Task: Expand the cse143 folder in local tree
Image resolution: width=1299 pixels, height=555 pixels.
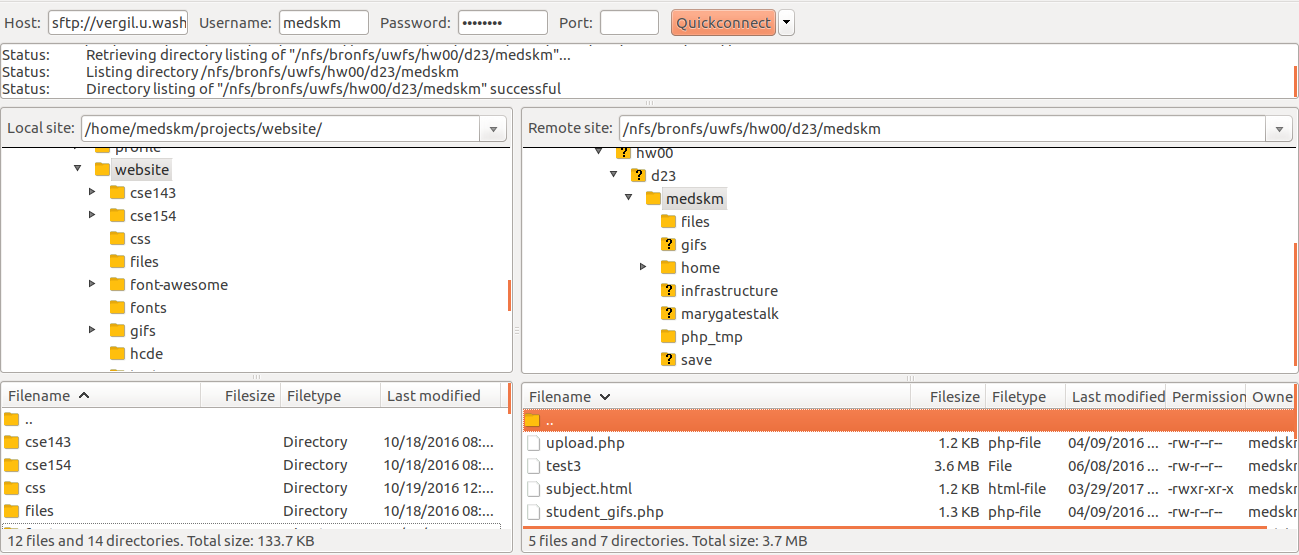Action: click(92, 192)
